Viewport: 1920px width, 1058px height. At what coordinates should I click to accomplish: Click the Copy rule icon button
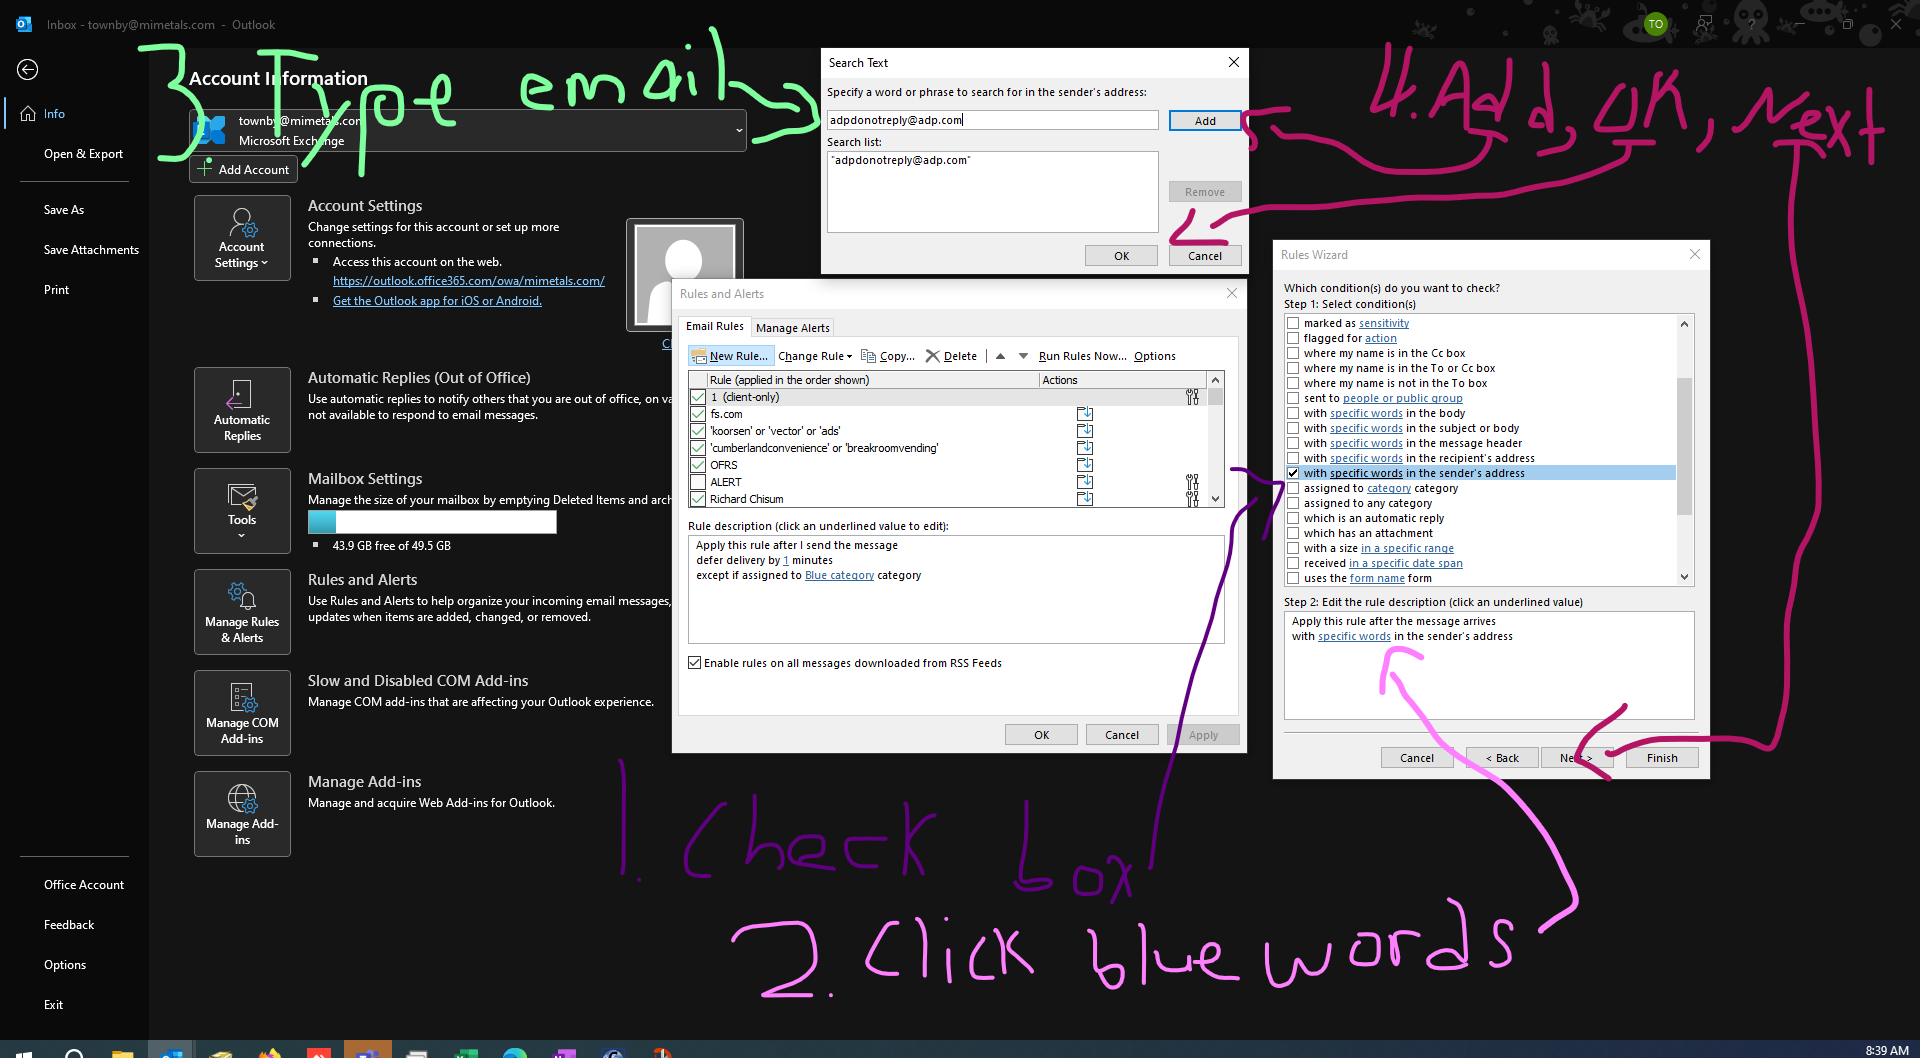point(888,356)
